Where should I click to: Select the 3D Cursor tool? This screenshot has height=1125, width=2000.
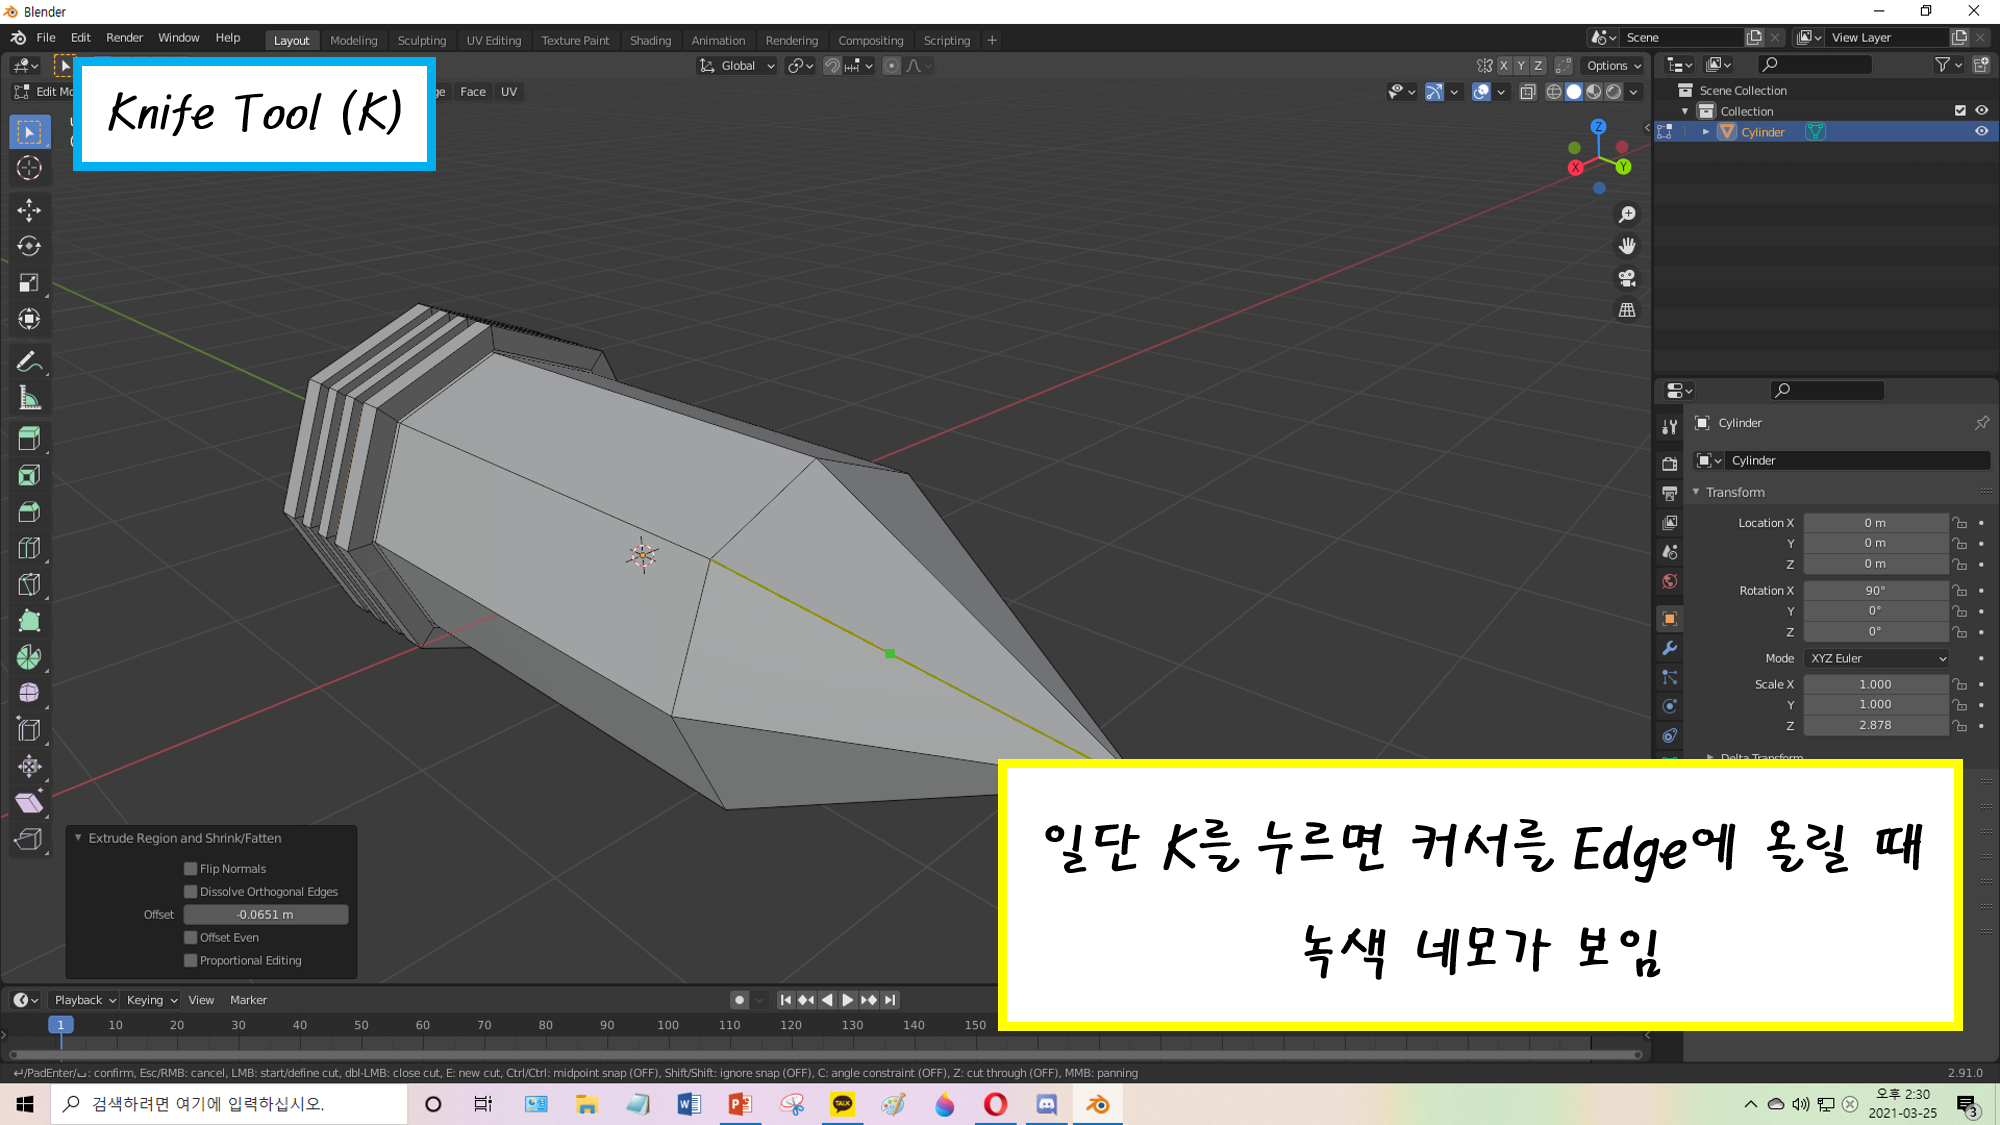click(x=29, y=168)
